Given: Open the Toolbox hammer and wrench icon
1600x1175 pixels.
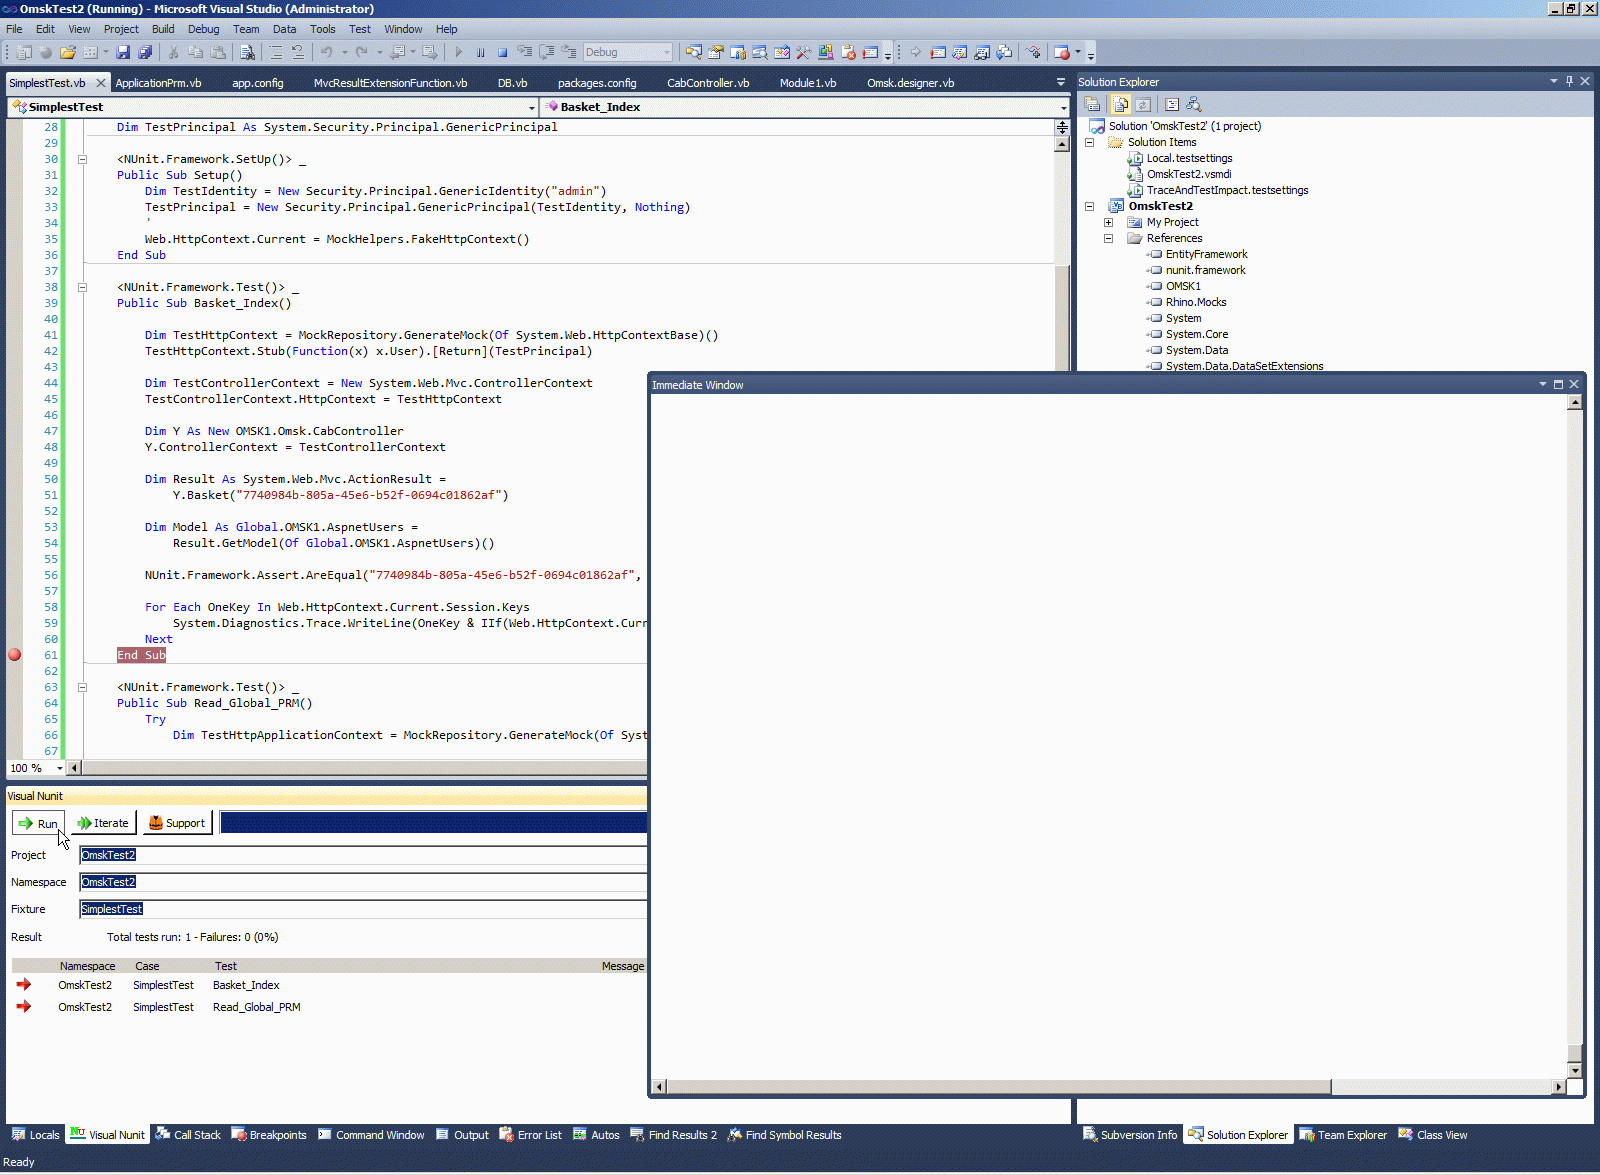Looking at the screenshot, I should pos(804,52).
